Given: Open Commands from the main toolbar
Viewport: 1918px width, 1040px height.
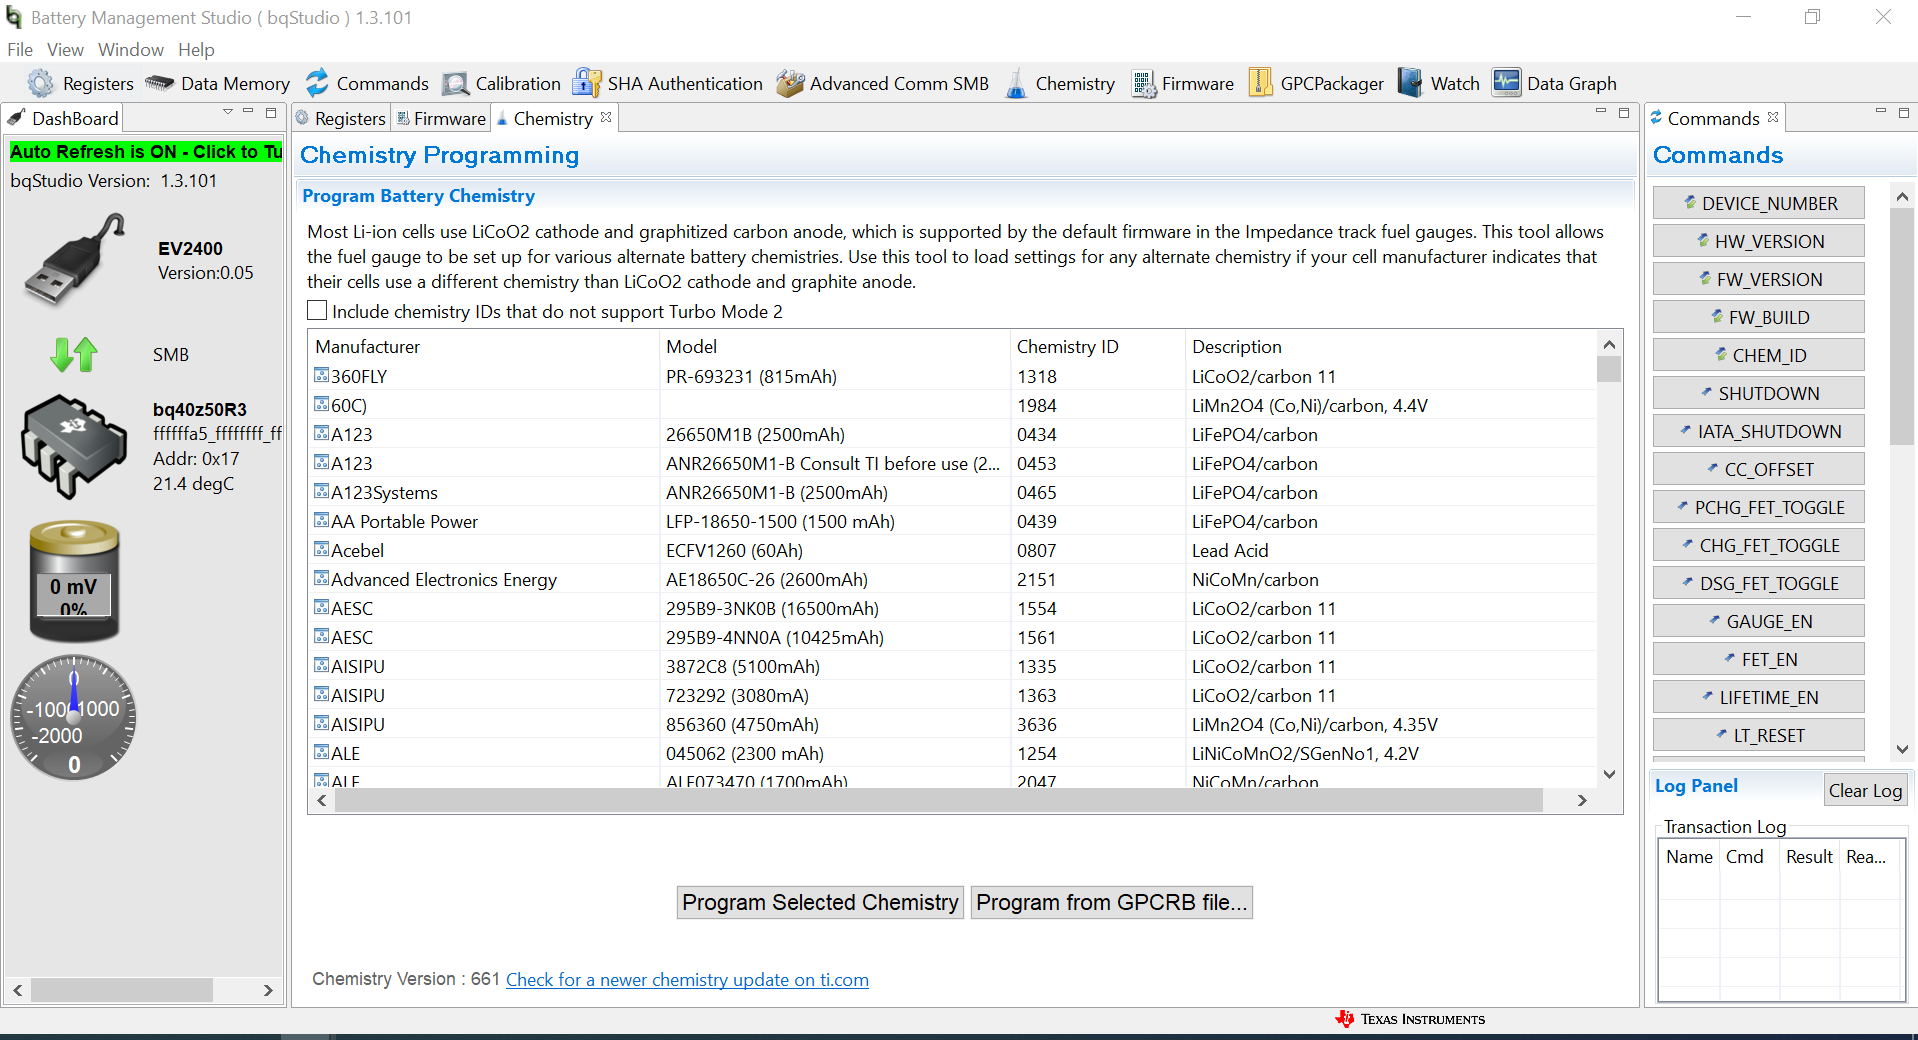Looking at the screenshot, I should point(367,84).
